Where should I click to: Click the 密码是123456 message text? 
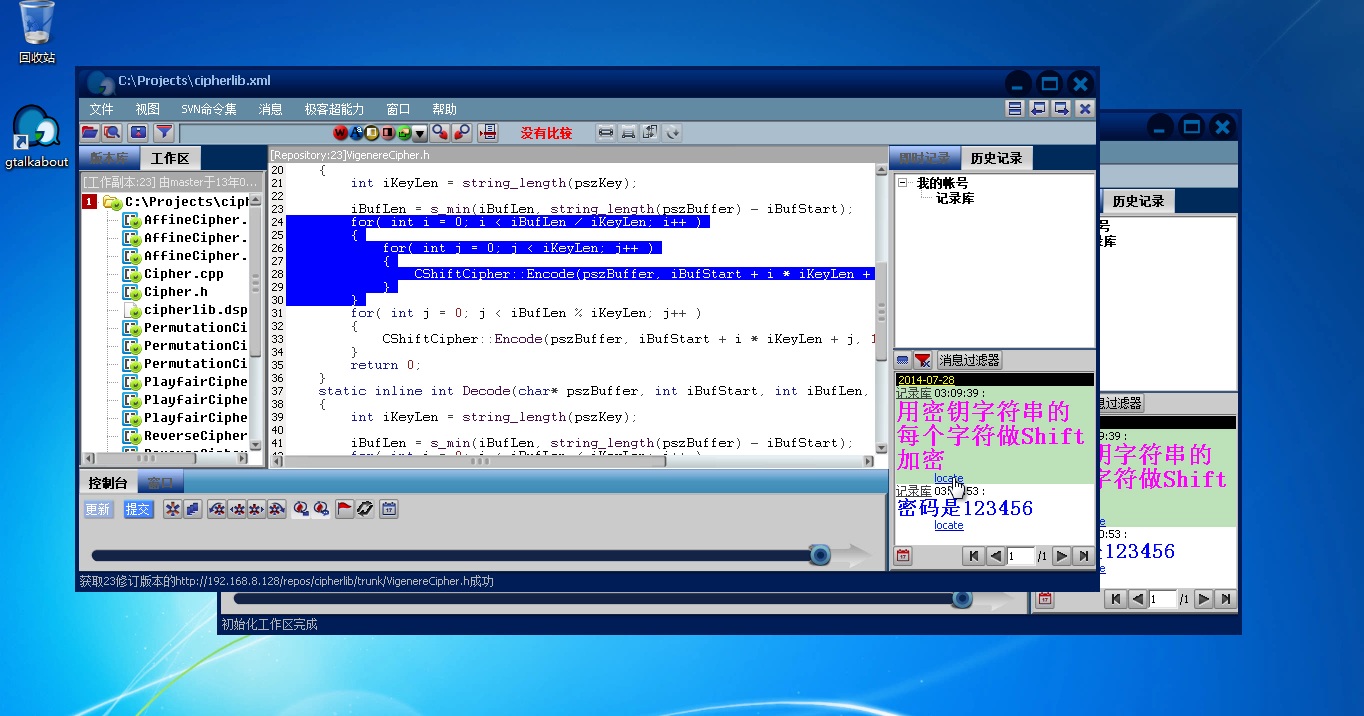(x=964, y=508)
